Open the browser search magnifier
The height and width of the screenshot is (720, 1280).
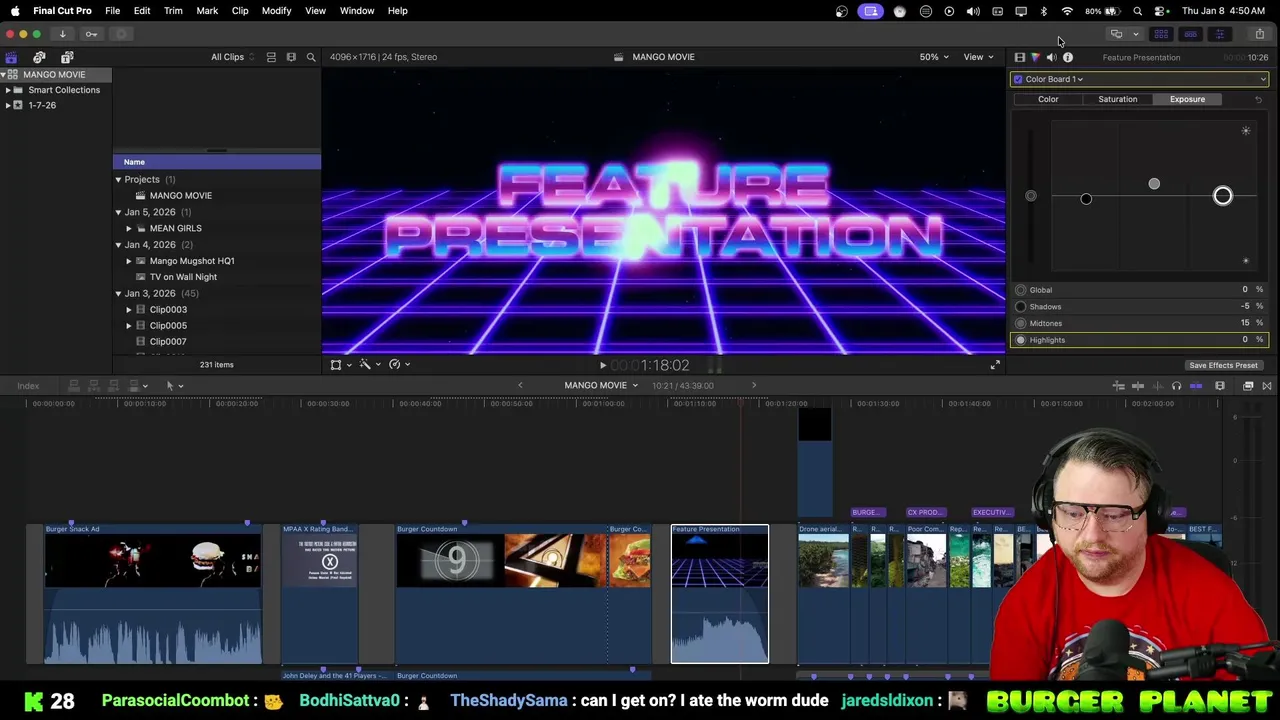311,57
